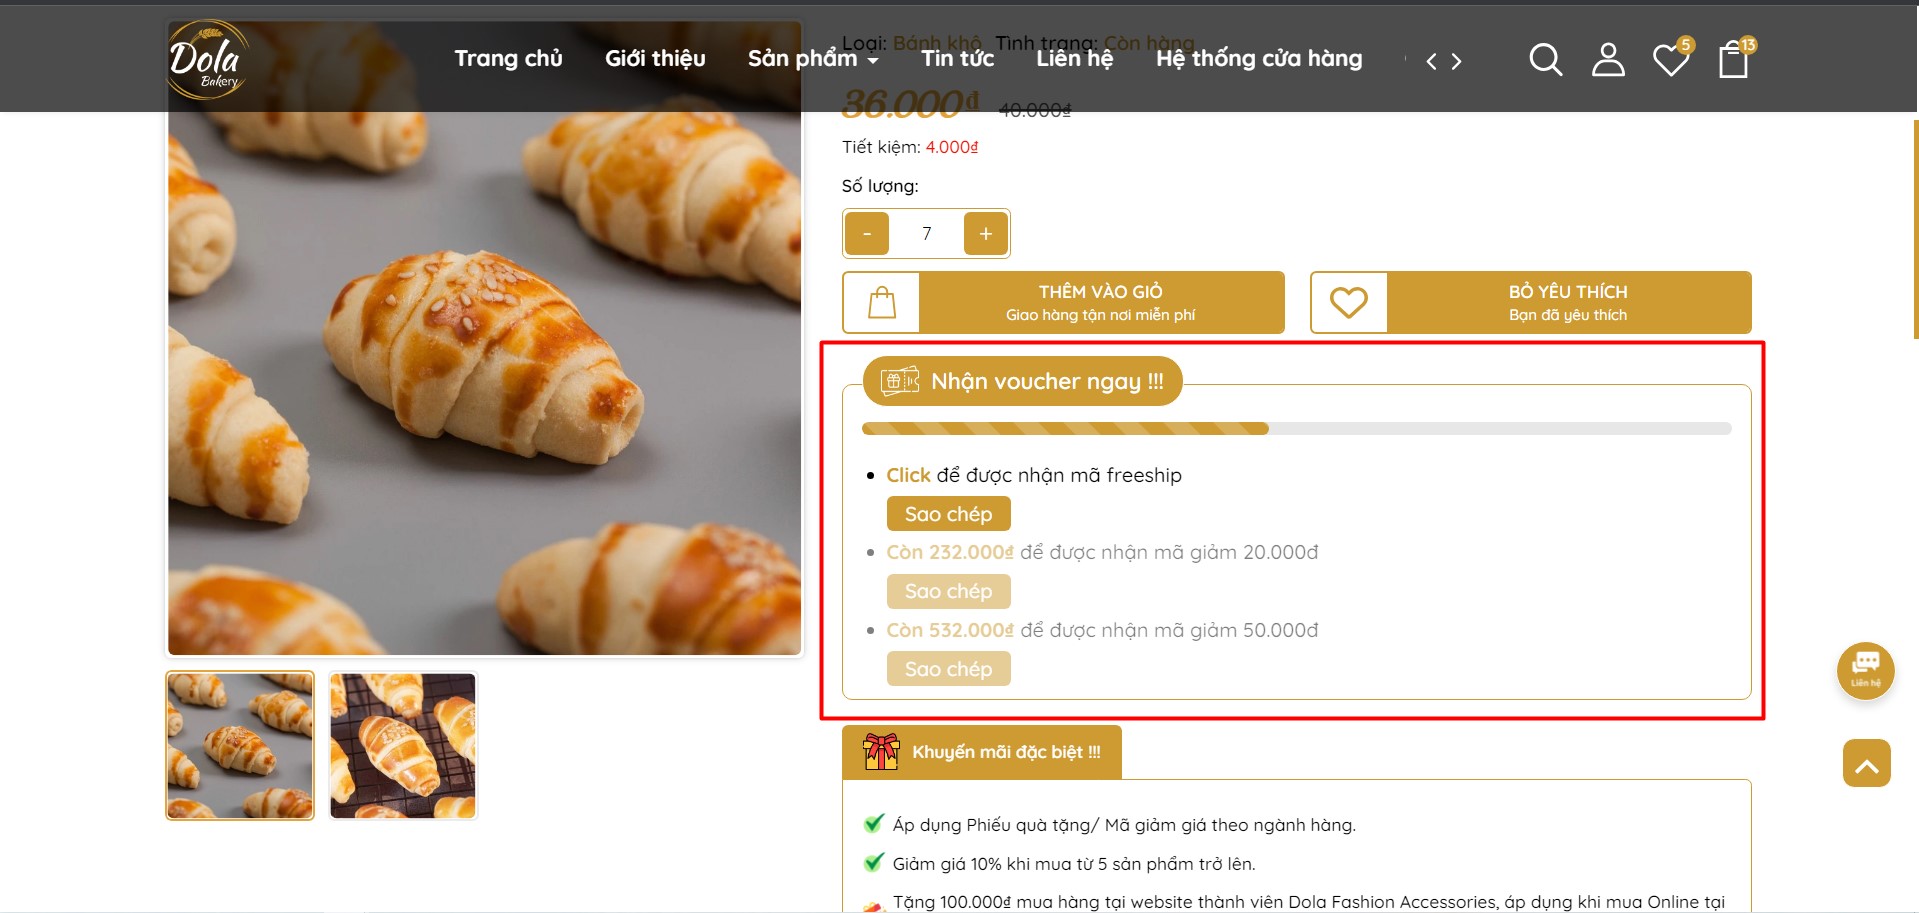Click the voucher progress bar
The image size is (1919, 913).
[1296, 429]
